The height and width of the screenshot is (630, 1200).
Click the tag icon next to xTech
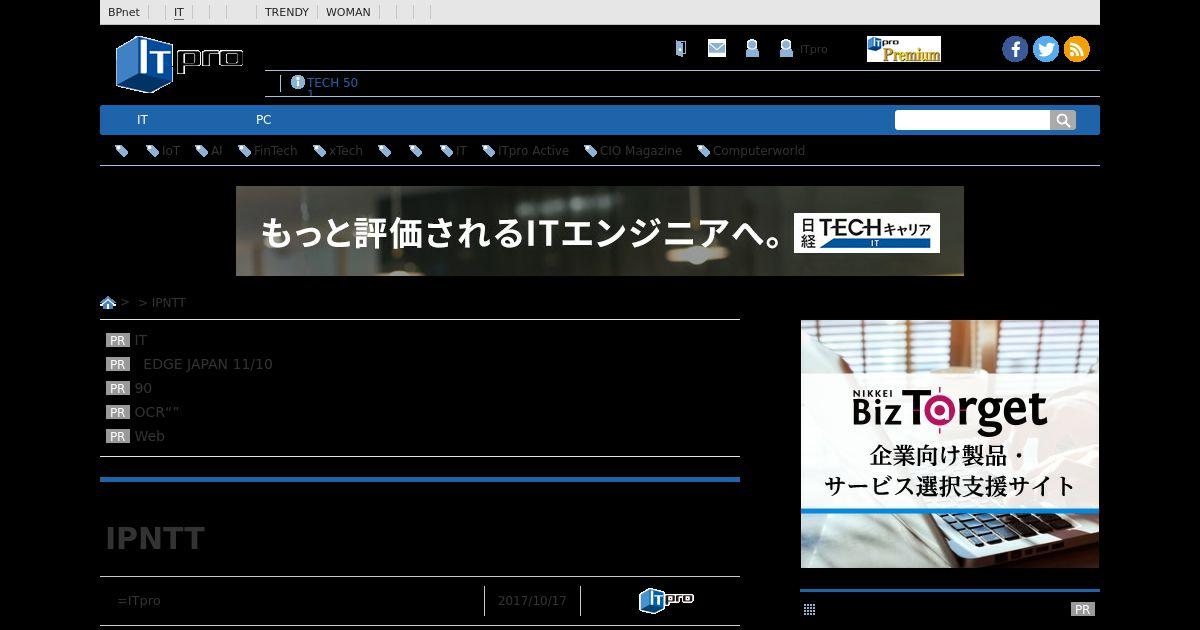tap(320, 151)
